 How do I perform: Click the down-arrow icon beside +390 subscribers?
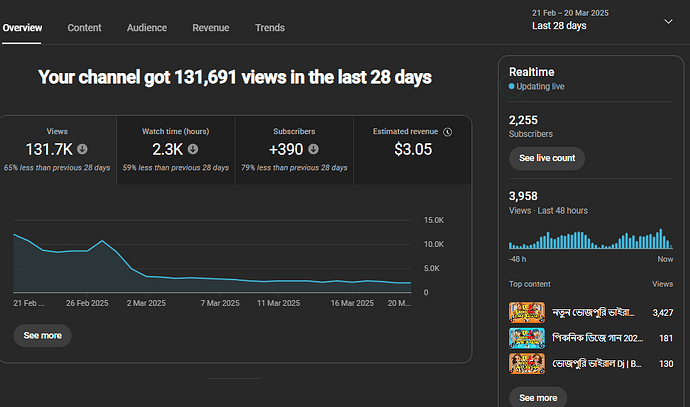tap(313, 149)
